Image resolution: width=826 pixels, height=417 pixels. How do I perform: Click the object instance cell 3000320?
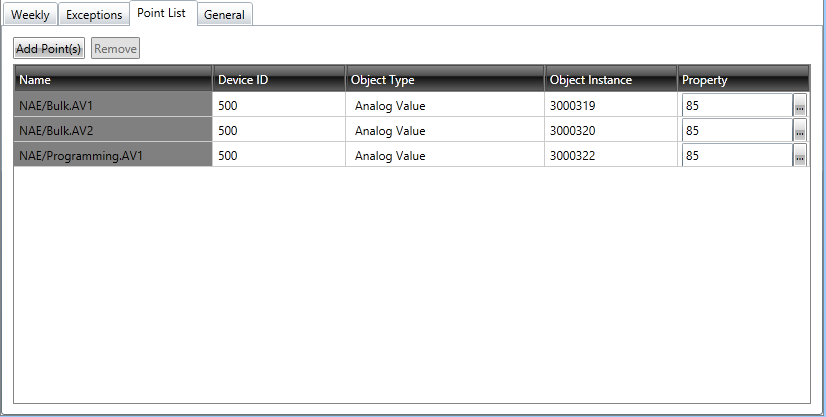point(611,130)
